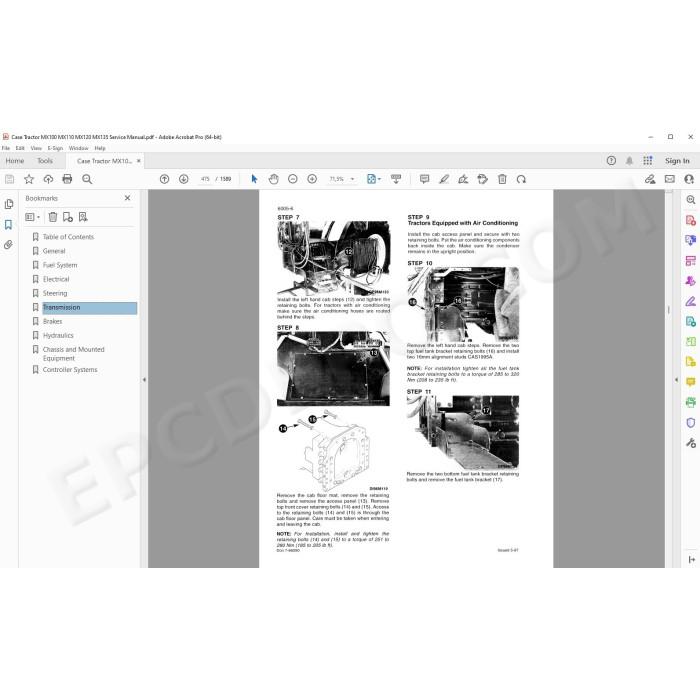Screen dimensions: 700x700
Task: Open the View menu
Action: coord(36,148)
